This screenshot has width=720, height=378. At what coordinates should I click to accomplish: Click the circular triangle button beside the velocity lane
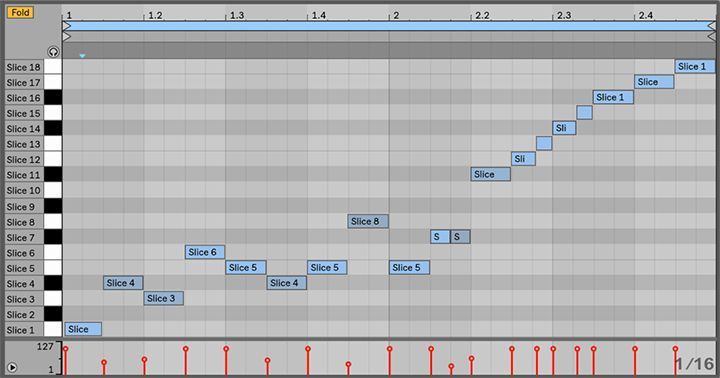coord(12,367)
